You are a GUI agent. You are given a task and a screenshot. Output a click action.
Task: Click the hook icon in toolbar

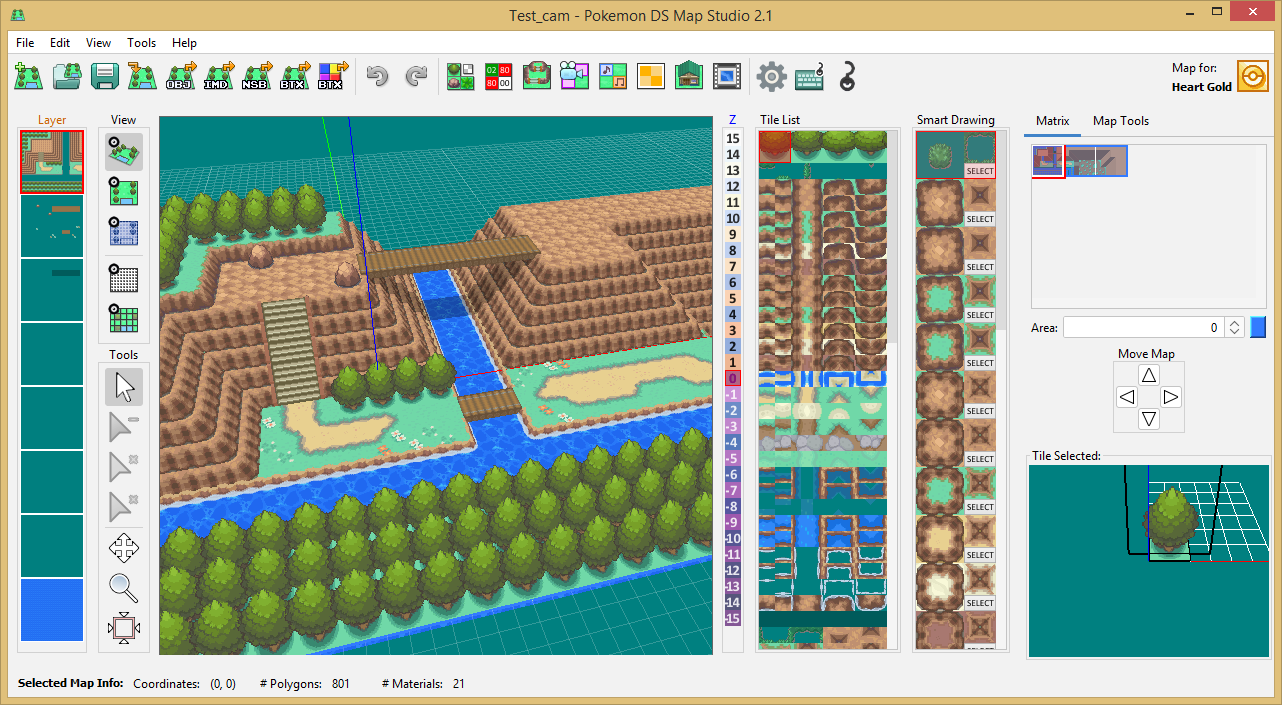click(x=847, y=76)
